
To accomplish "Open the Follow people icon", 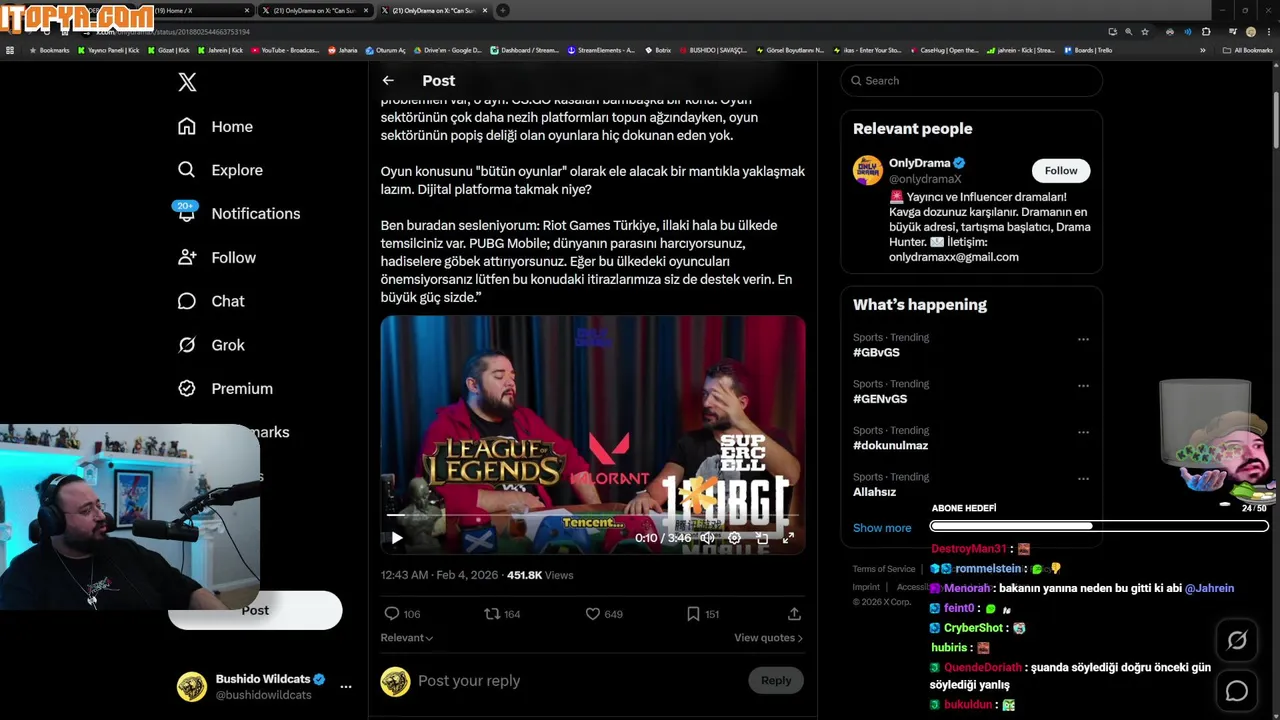I will tap(187, 257).
